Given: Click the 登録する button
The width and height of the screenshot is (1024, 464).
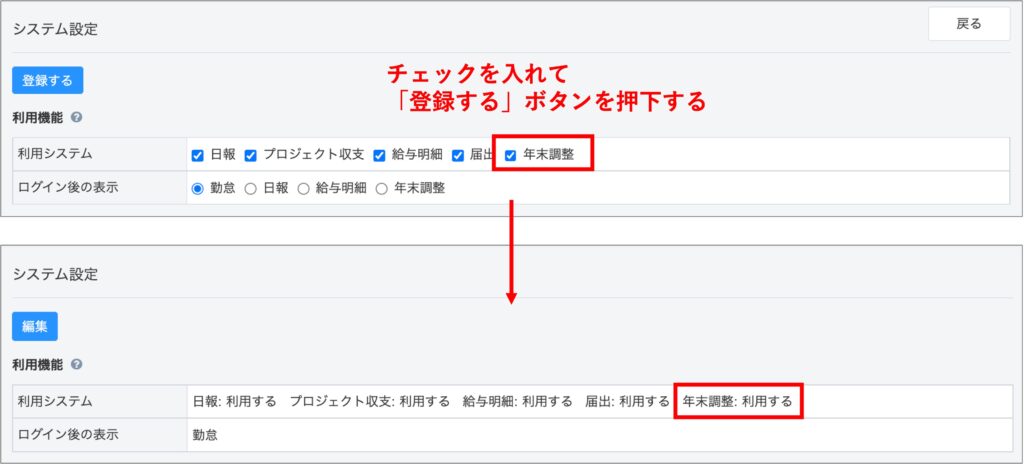Looking at the screenshot, I should coord(48,80).
